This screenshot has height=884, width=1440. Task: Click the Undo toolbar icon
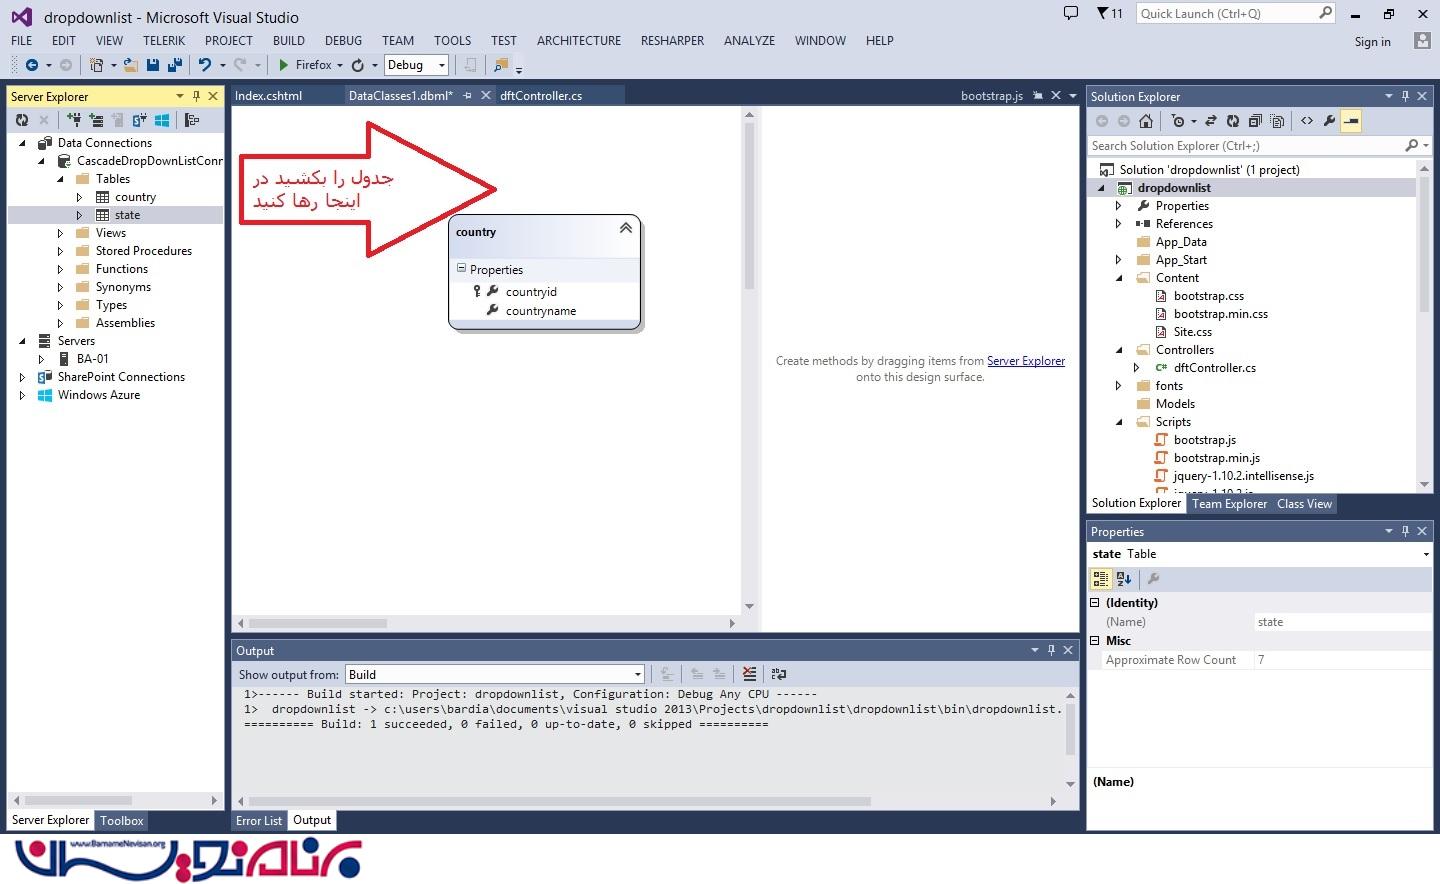coord(205,65)
